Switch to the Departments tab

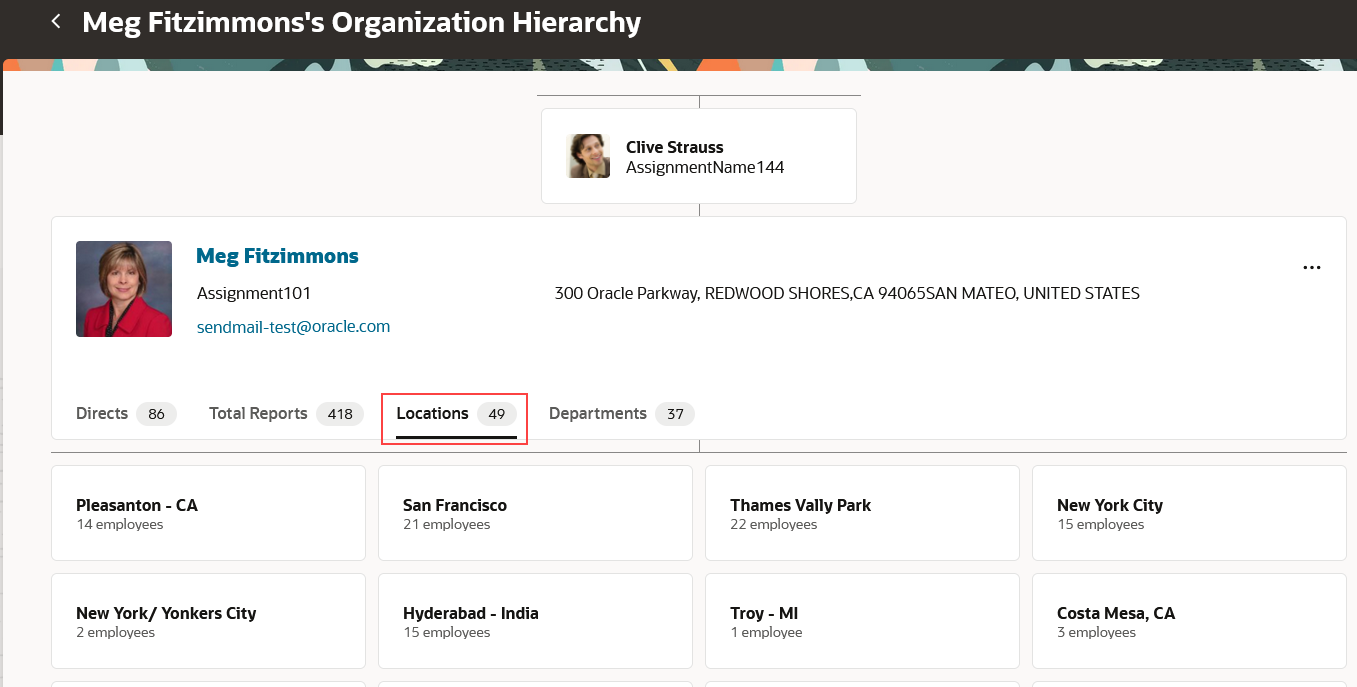coord(621,413)
